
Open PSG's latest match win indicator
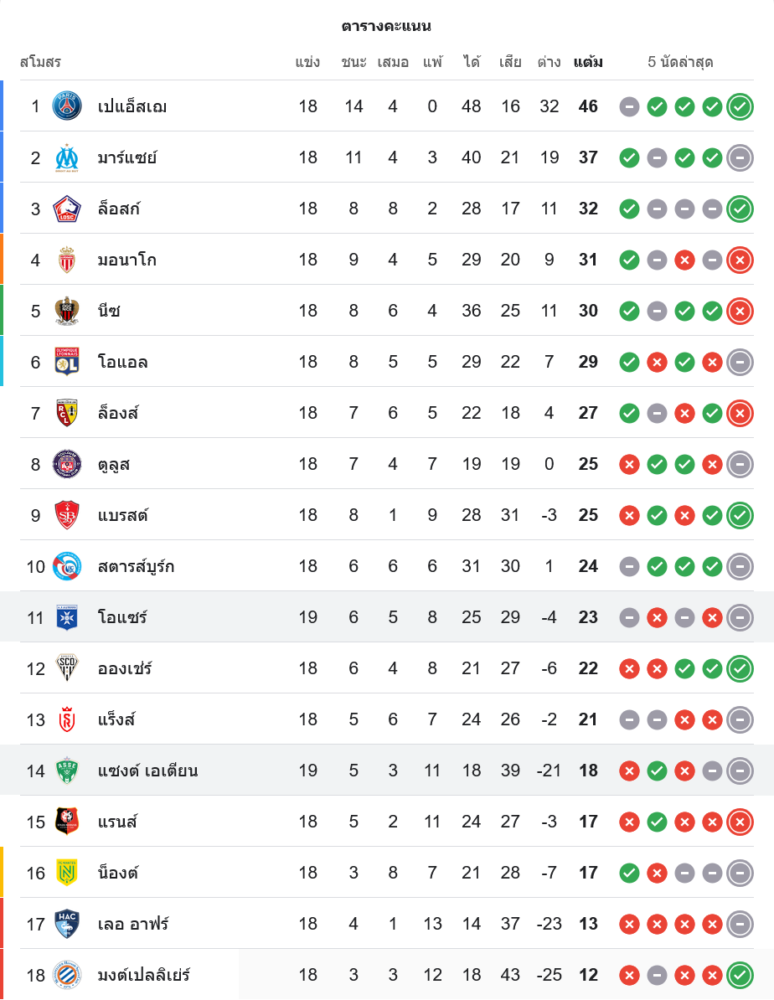(740, 106)
